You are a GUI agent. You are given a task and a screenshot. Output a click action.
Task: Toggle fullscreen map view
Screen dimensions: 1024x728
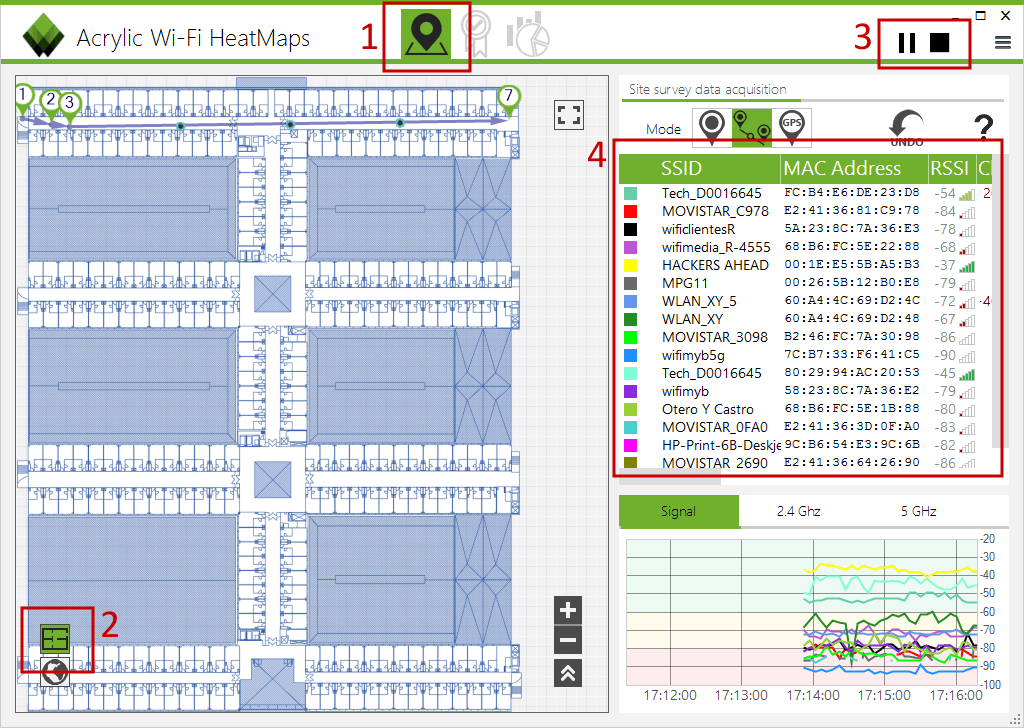[x=569, y=115]
